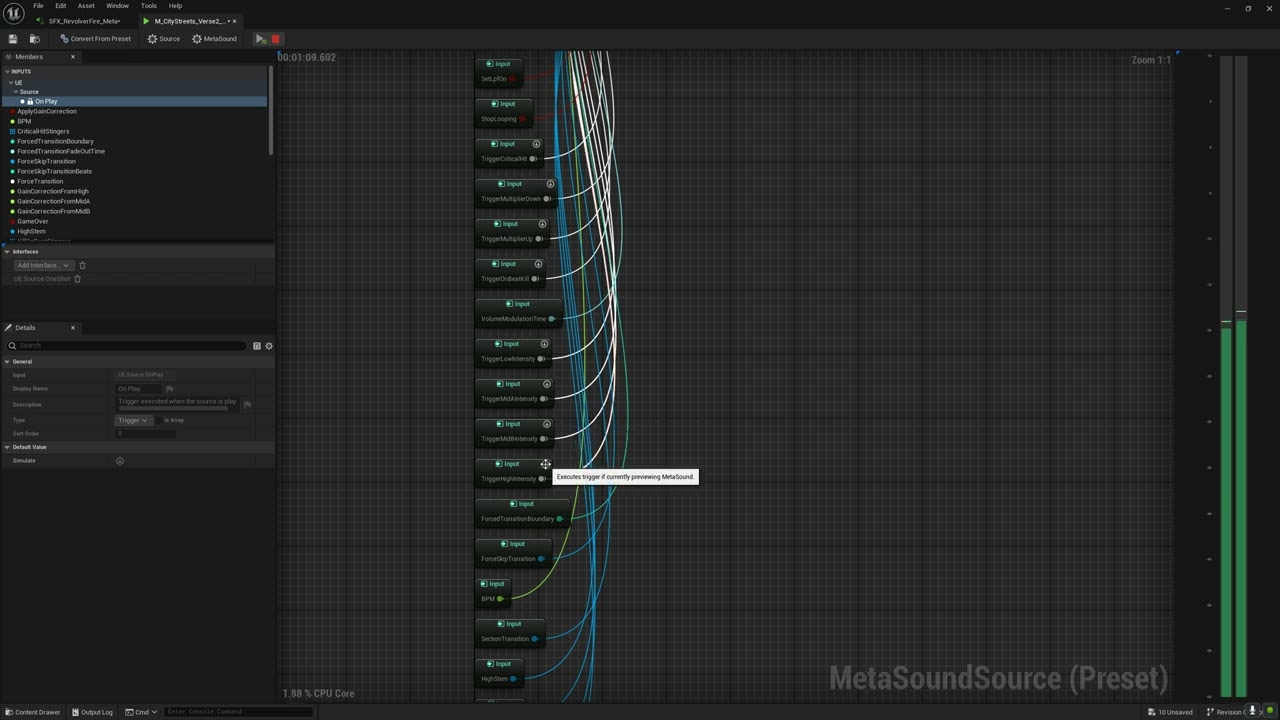The width and height of the screenshot is (1280, 720).
Task: Open the Asset menu
Action: point(86,6)
